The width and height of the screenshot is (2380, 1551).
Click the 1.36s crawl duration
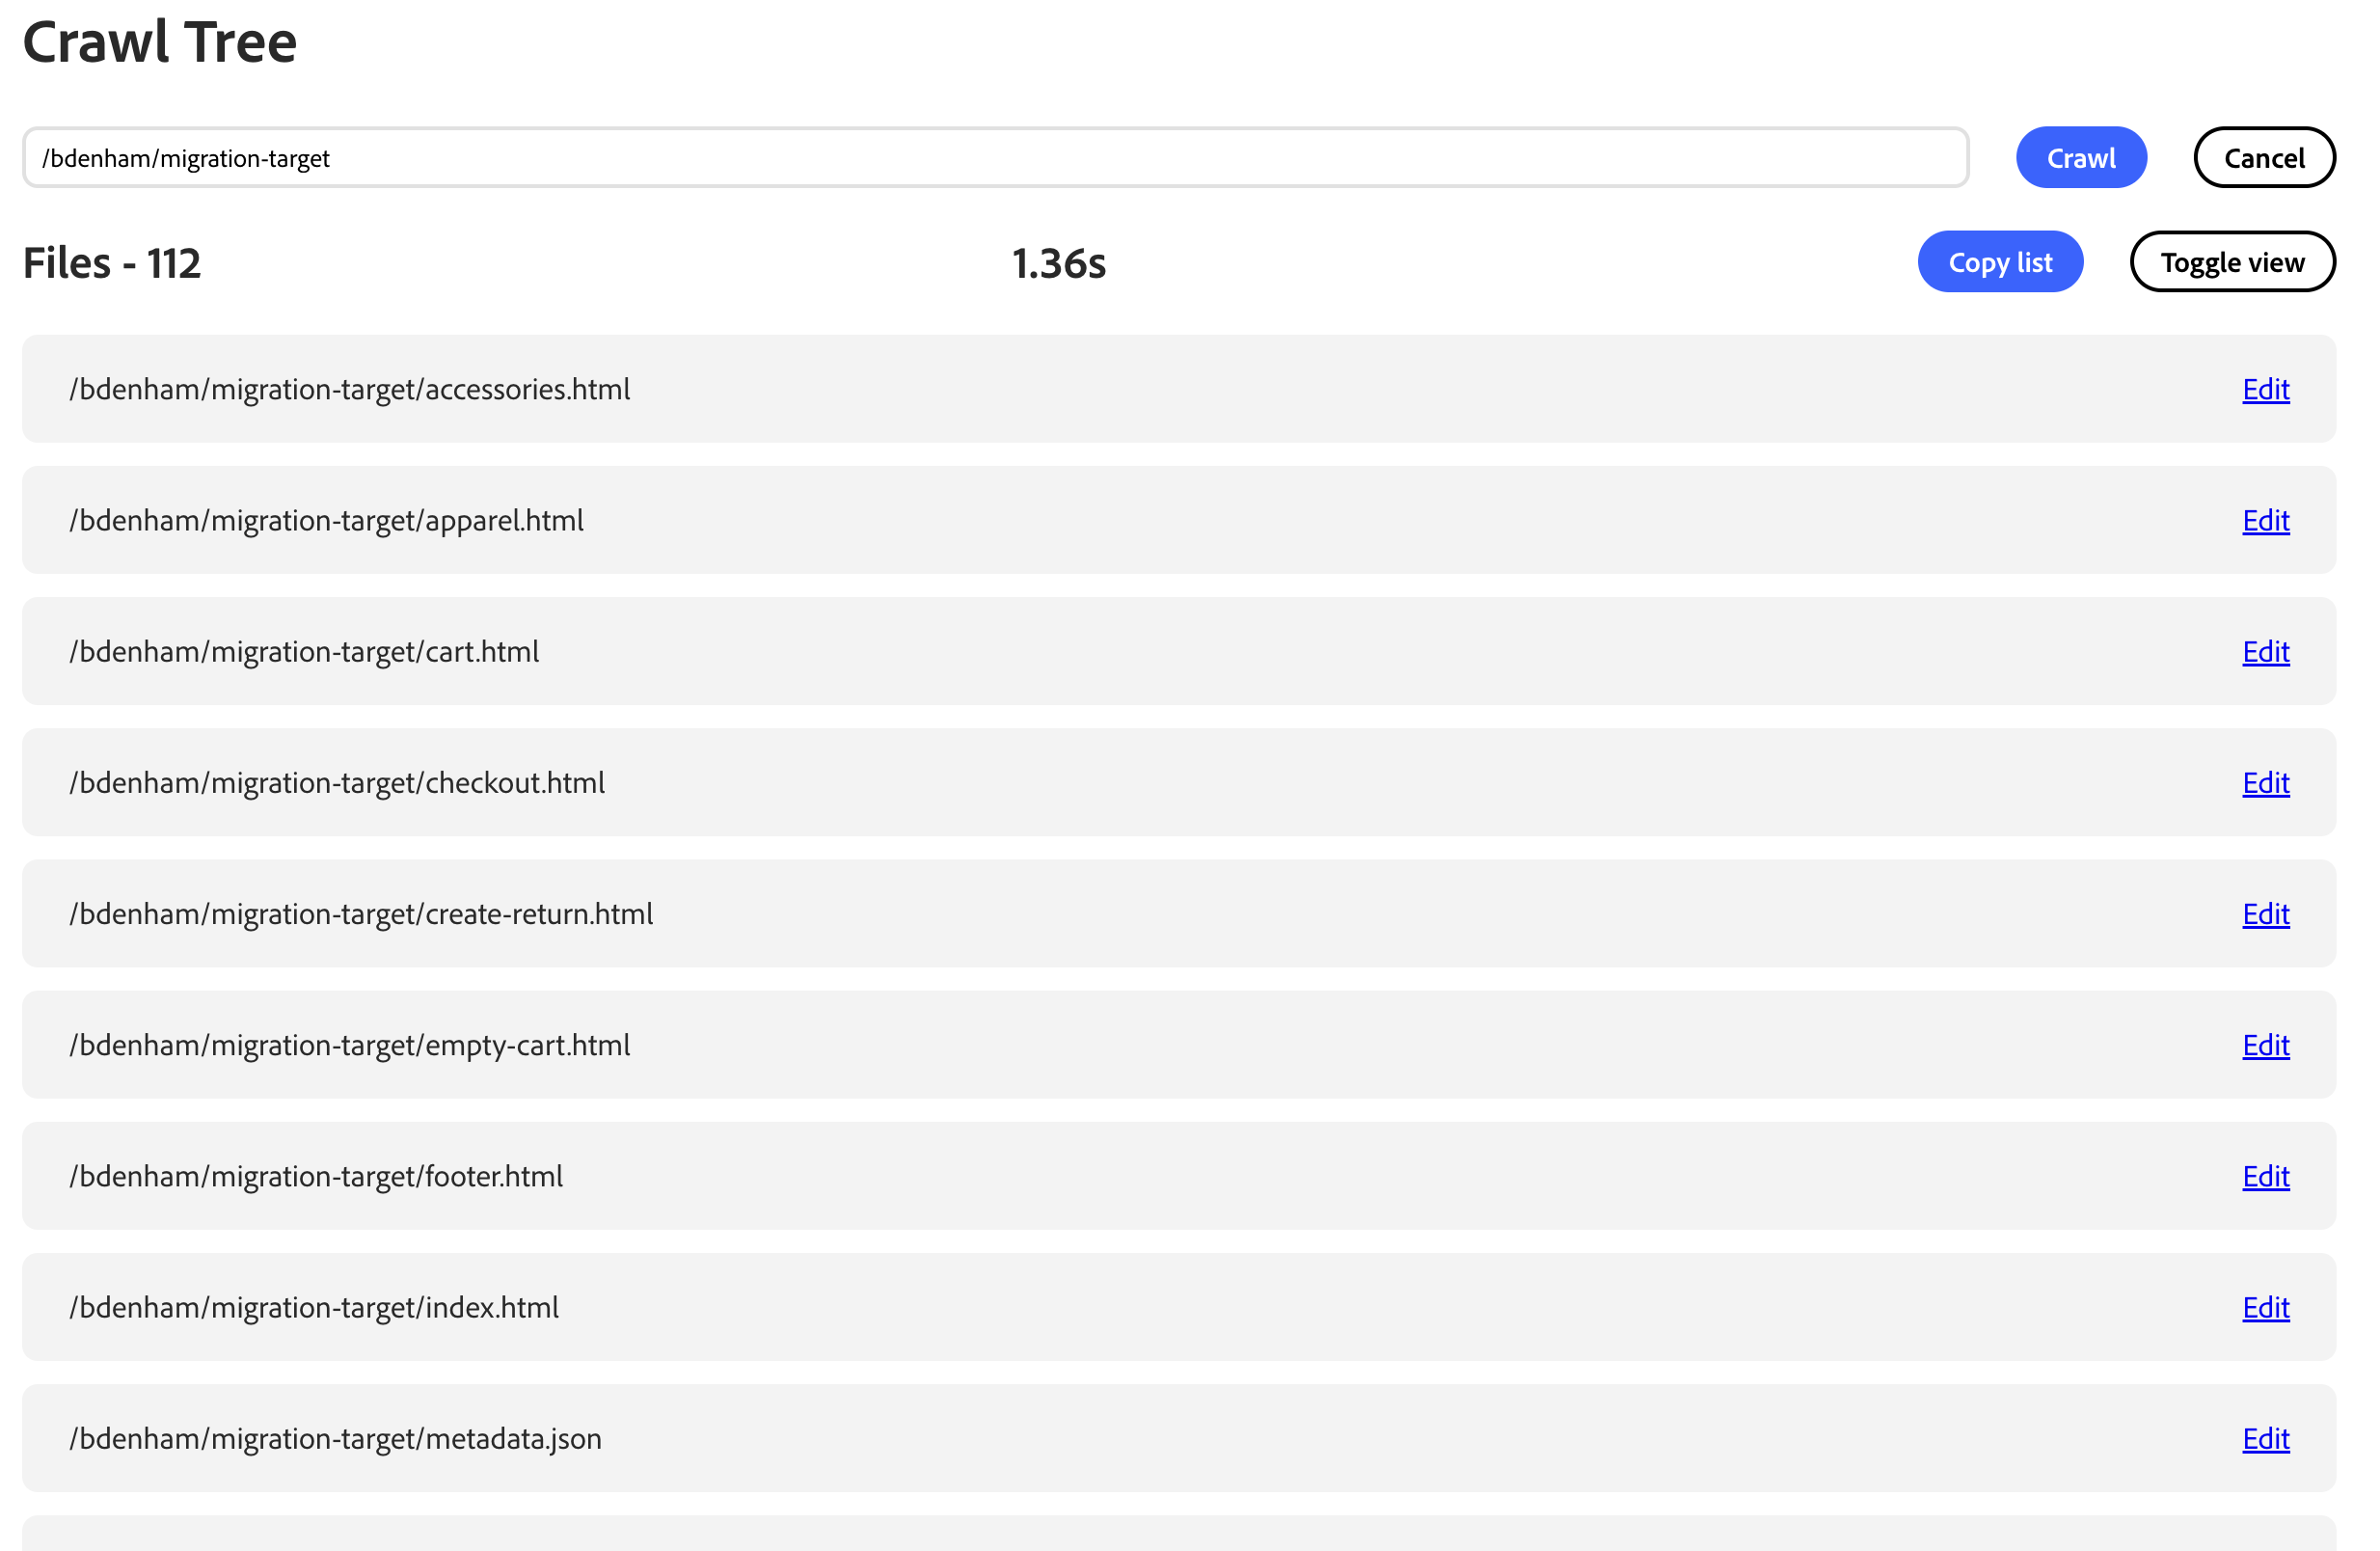pos(1059,263)
